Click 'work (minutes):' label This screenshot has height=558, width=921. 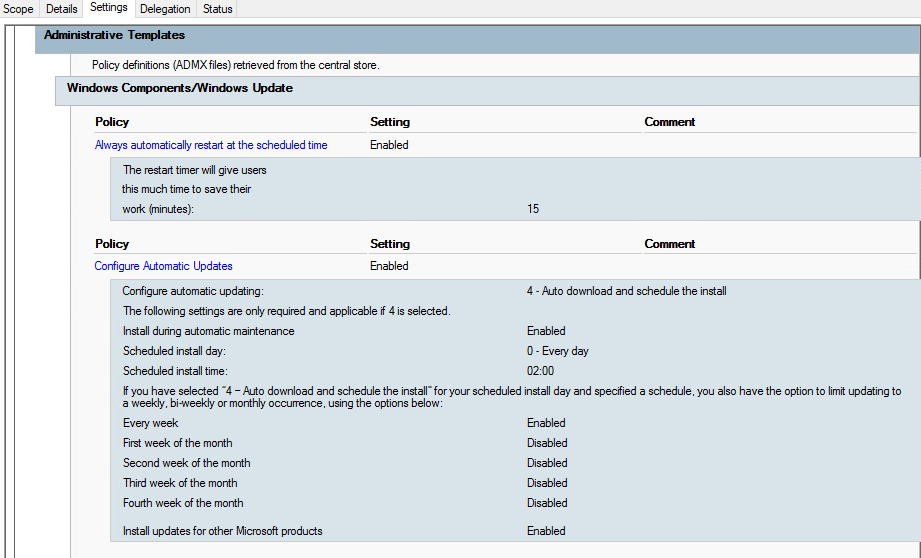click(x=158, y=209)
